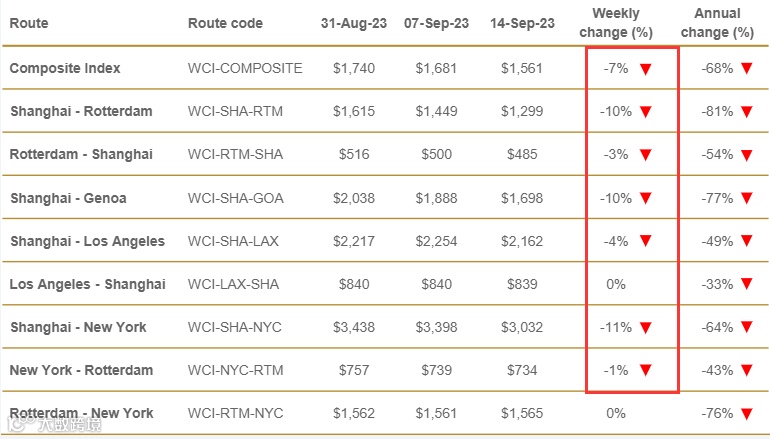The image size is (770, 439).
Task: Click the red down arrow for Composite Index weekly change
Action: [x=645, y=69]
